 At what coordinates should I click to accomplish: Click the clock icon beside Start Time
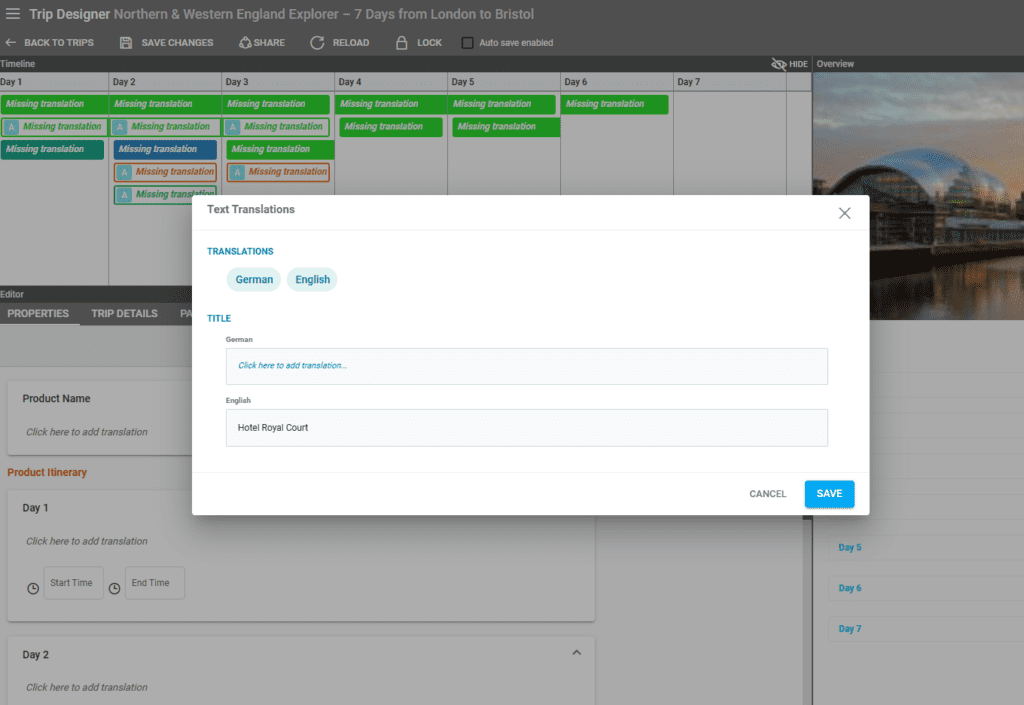(33, 588)
